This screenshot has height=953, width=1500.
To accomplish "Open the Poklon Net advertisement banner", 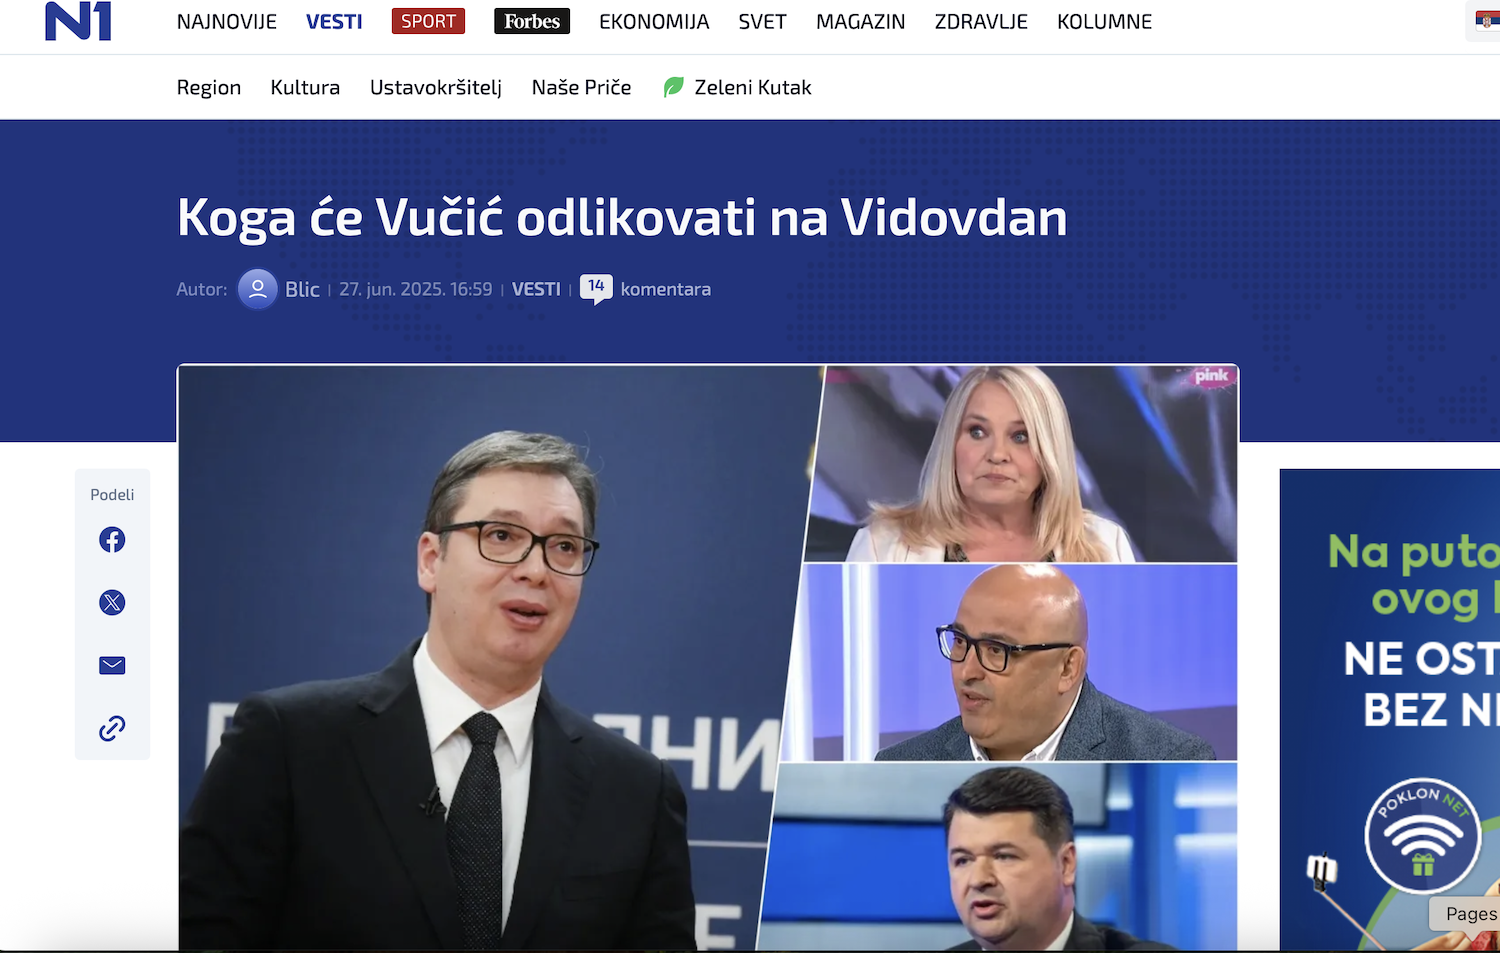I will click(1390, 710).
